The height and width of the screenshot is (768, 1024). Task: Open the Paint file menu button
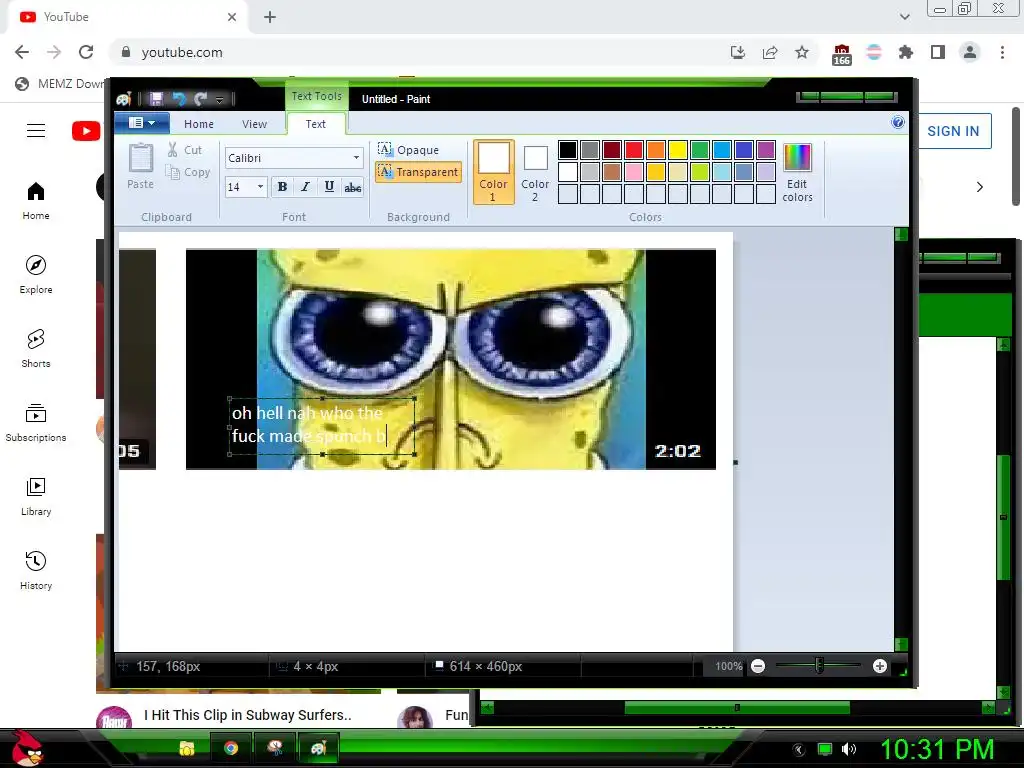point(142,123)
